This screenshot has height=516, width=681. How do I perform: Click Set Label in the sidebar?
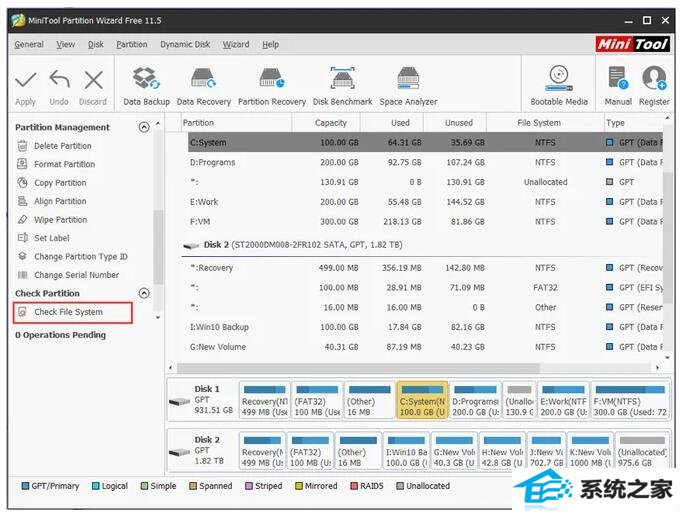tap(52, 238)
